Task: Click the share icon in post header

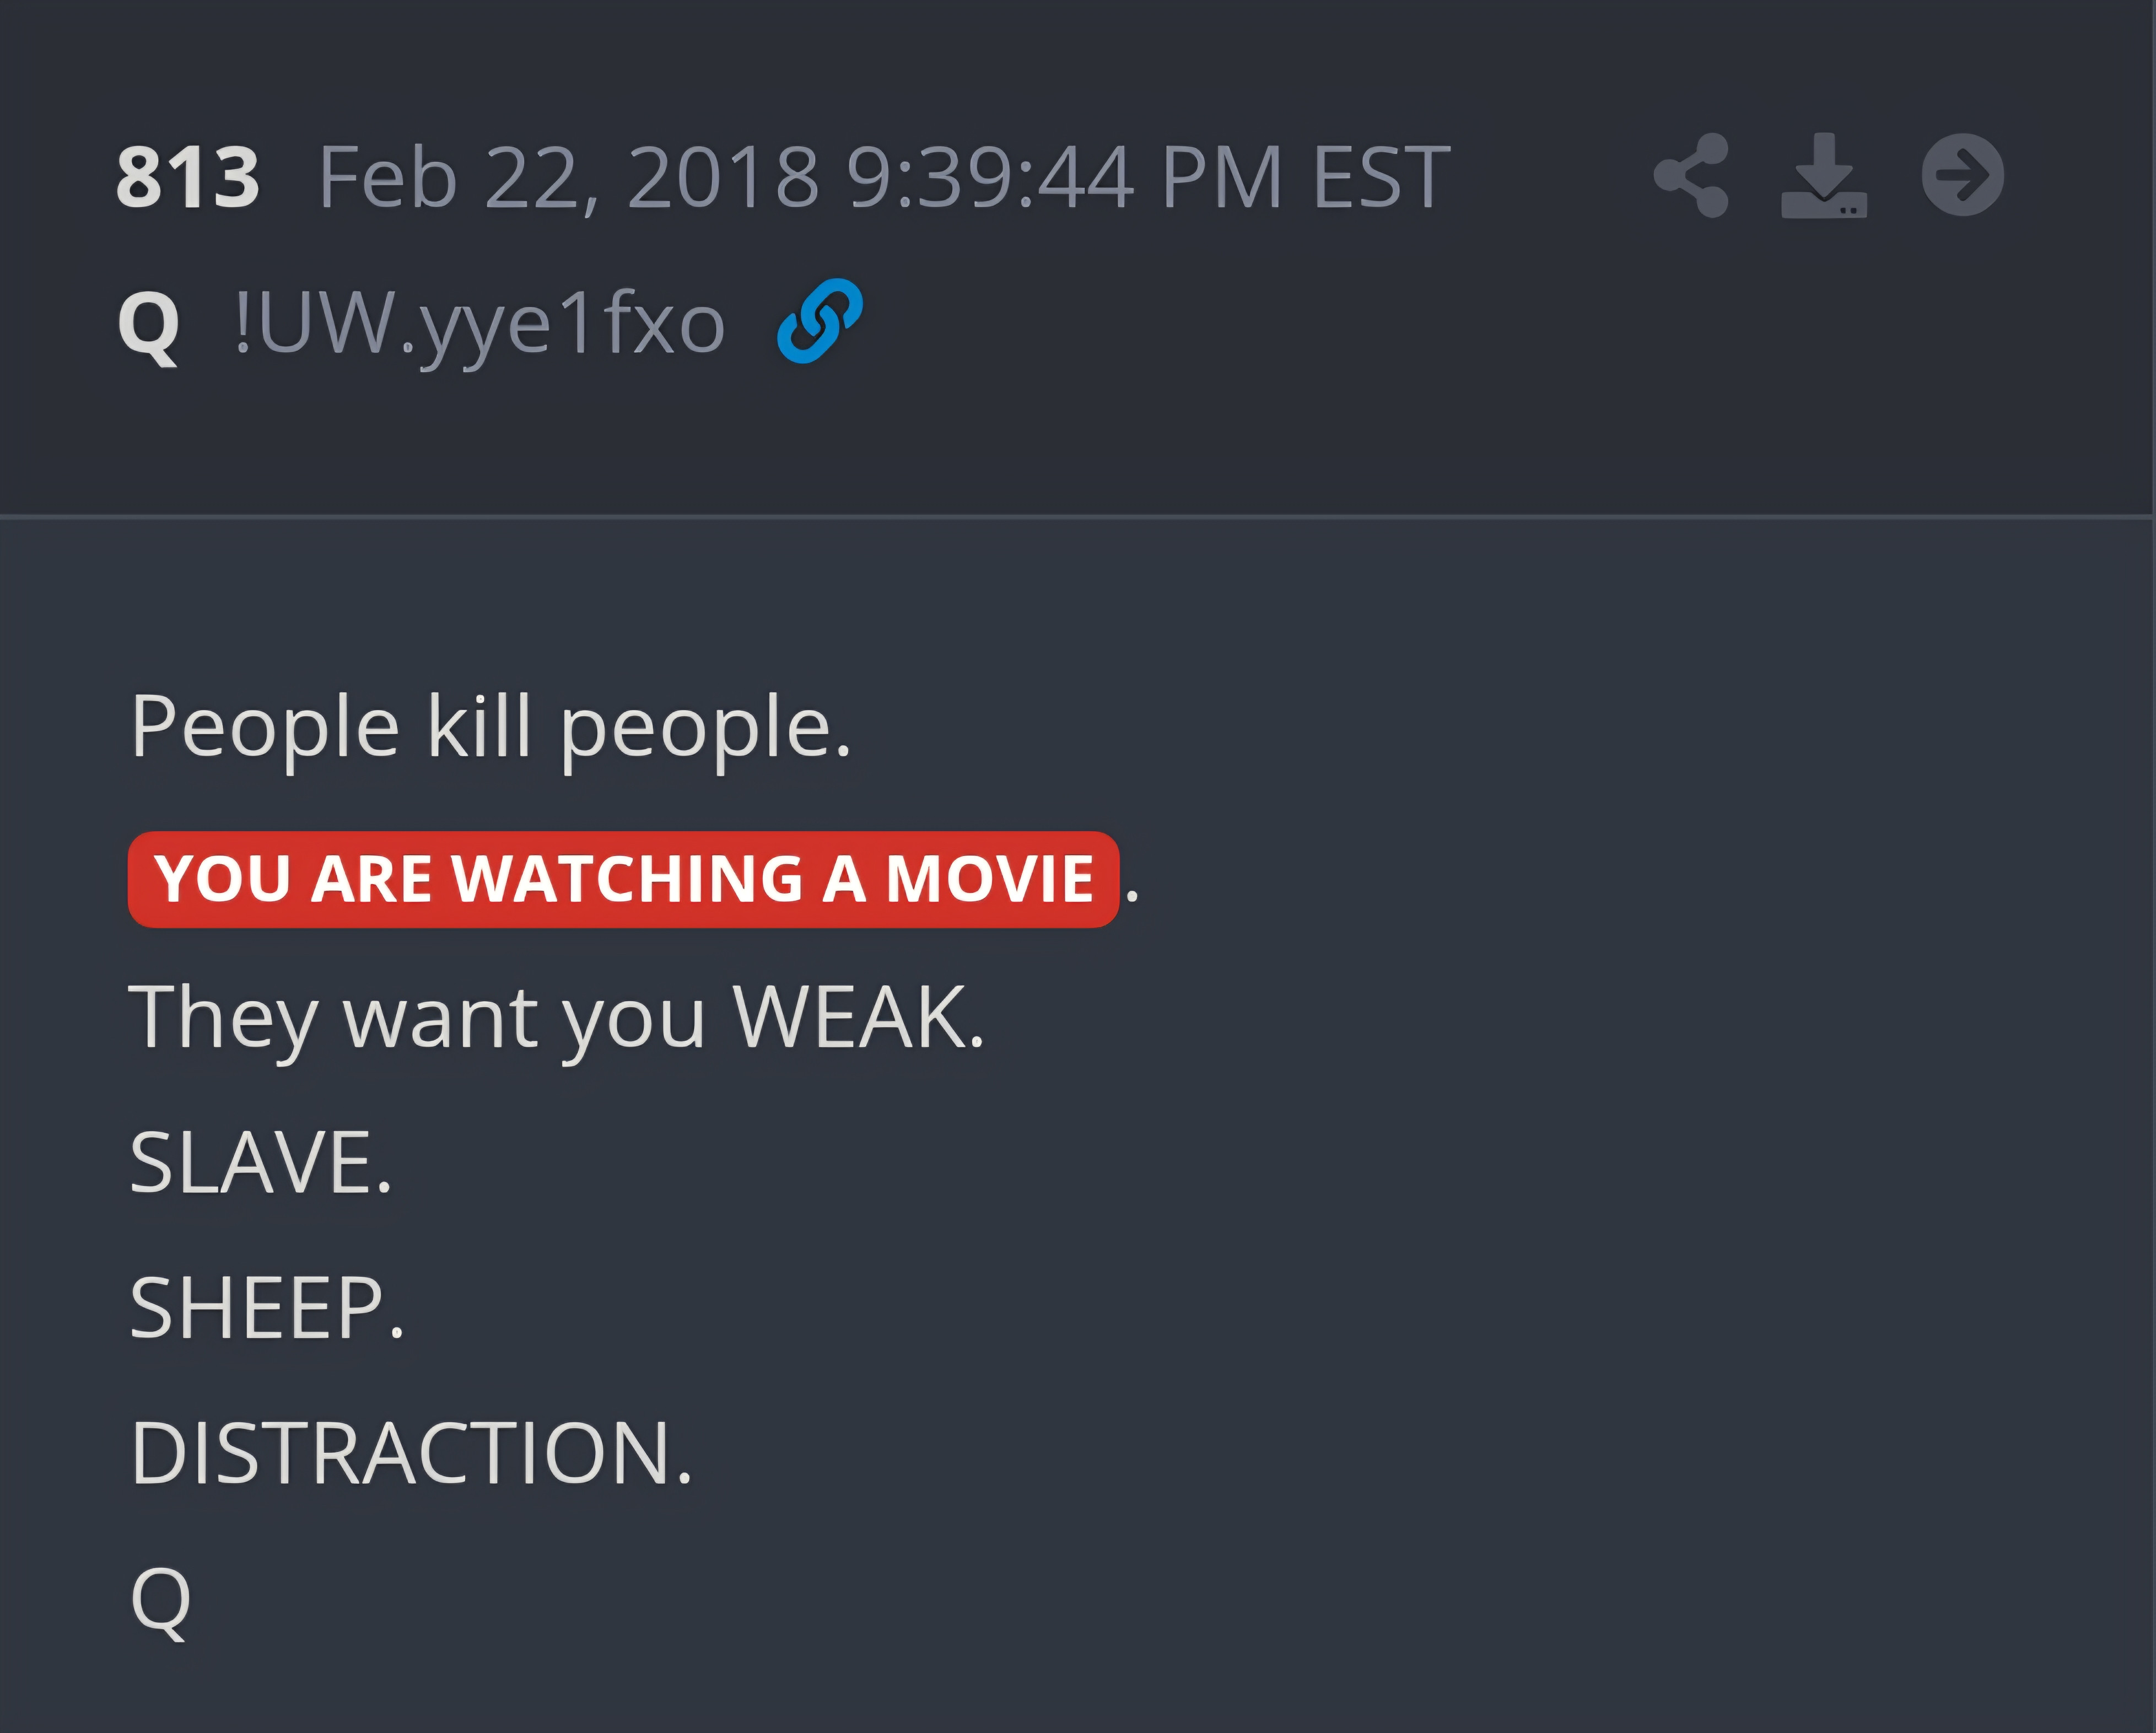Action: (1691, 175)
